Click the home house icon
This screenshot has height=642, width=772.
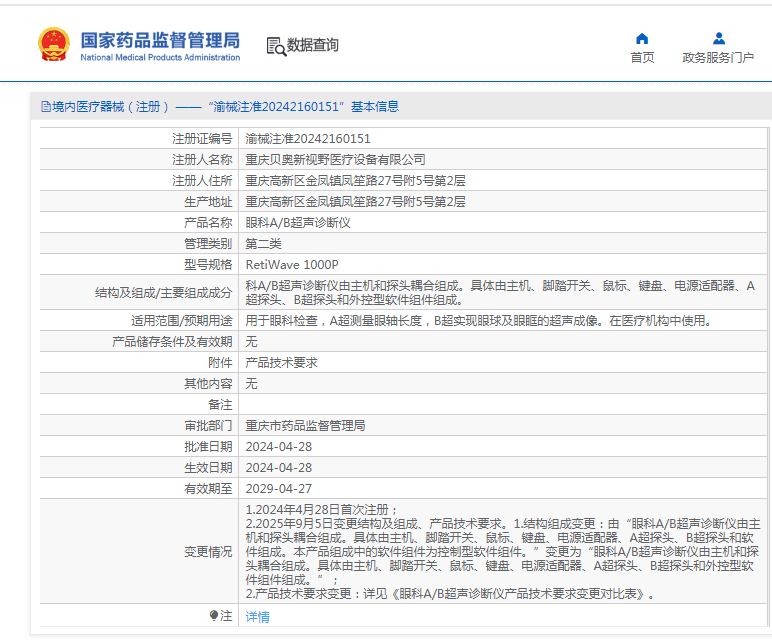[x=642, y=39]
